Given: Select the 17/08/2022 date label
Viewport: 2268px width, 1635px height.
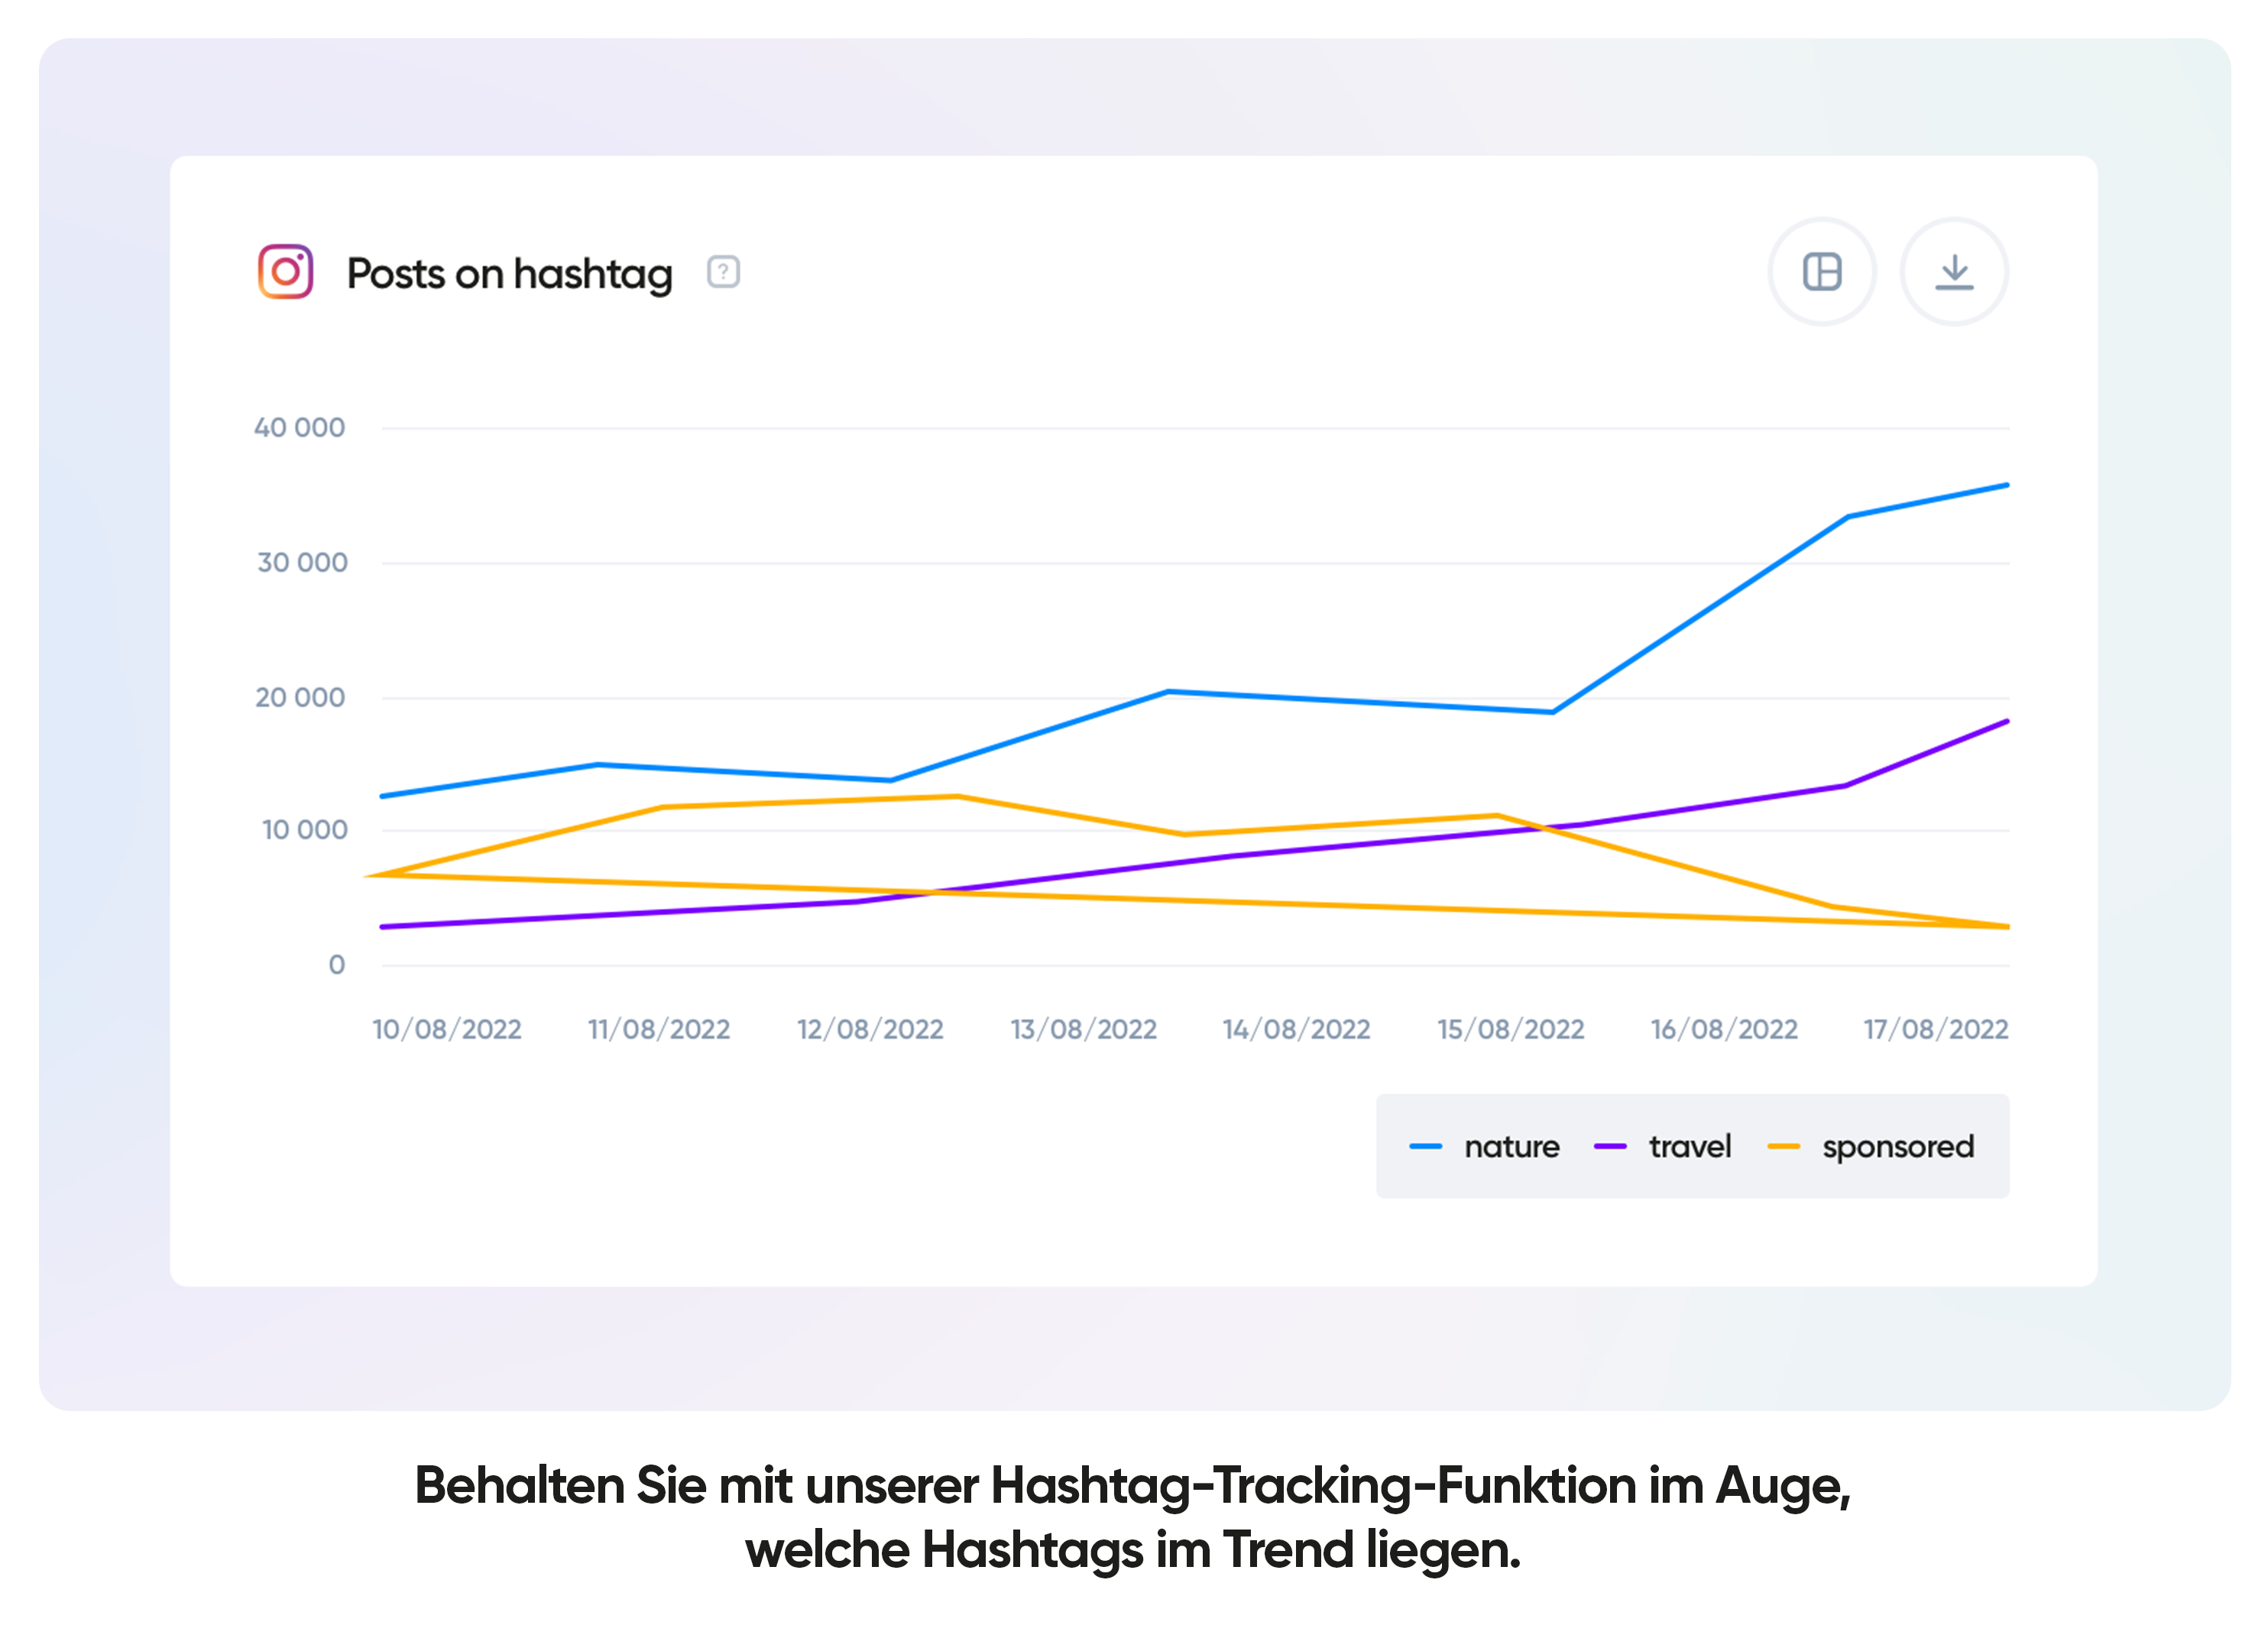Looking at the screenshot, I should pos(1935,1029).
